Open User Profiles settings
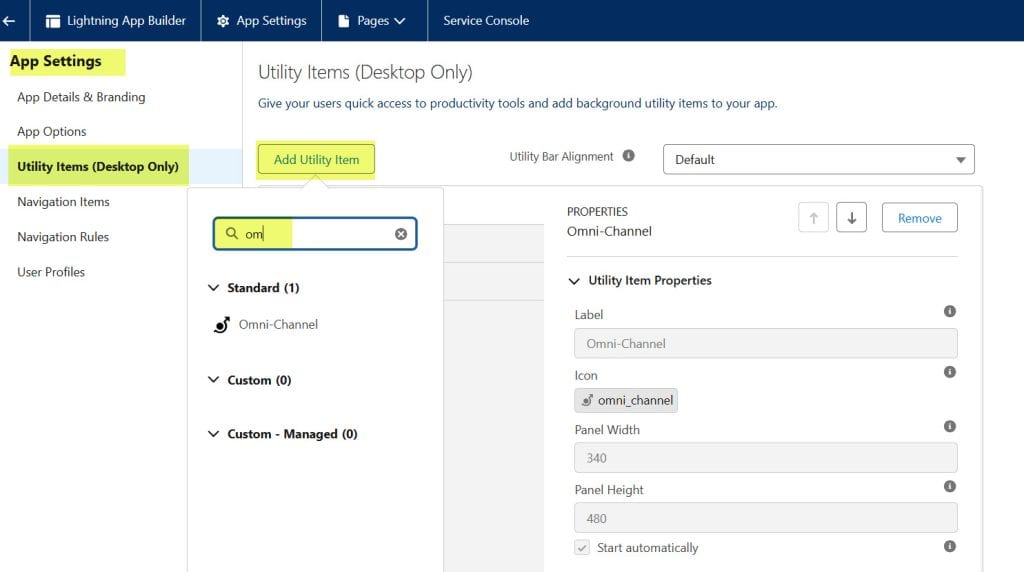This screenshot has height=572, width=1024. point(51,272)
